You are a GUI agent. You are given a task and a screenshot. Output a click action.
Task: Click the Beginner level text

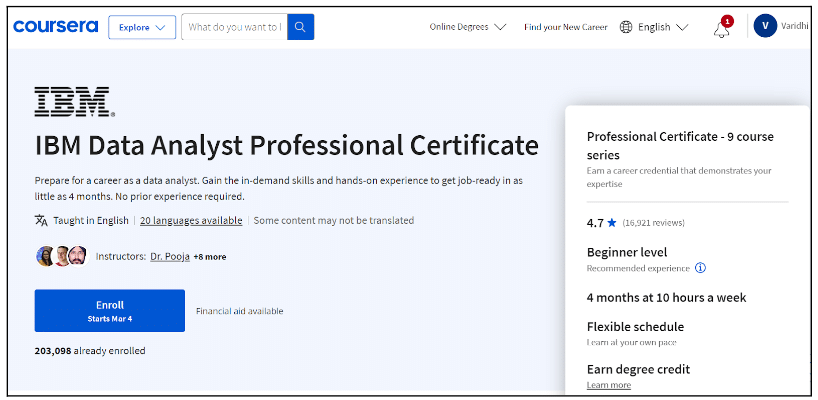(x=627, y=252)
